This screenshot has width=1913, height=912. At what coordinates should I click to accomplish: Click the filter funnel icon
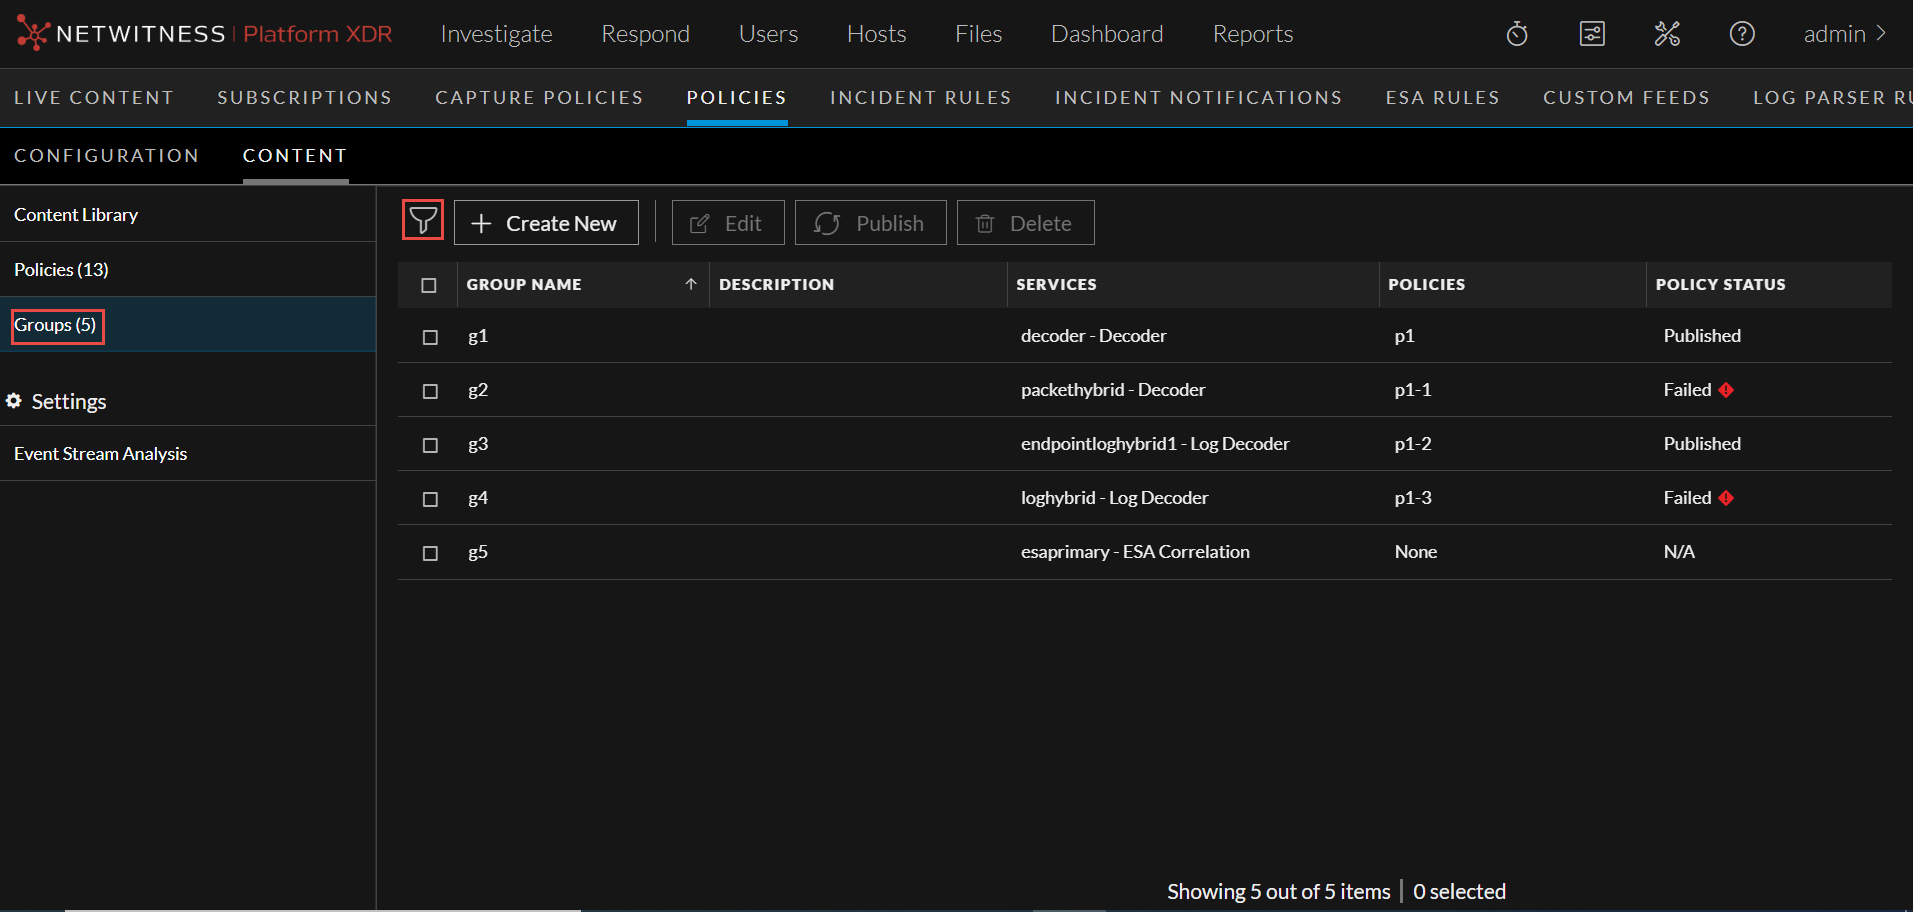423,220
